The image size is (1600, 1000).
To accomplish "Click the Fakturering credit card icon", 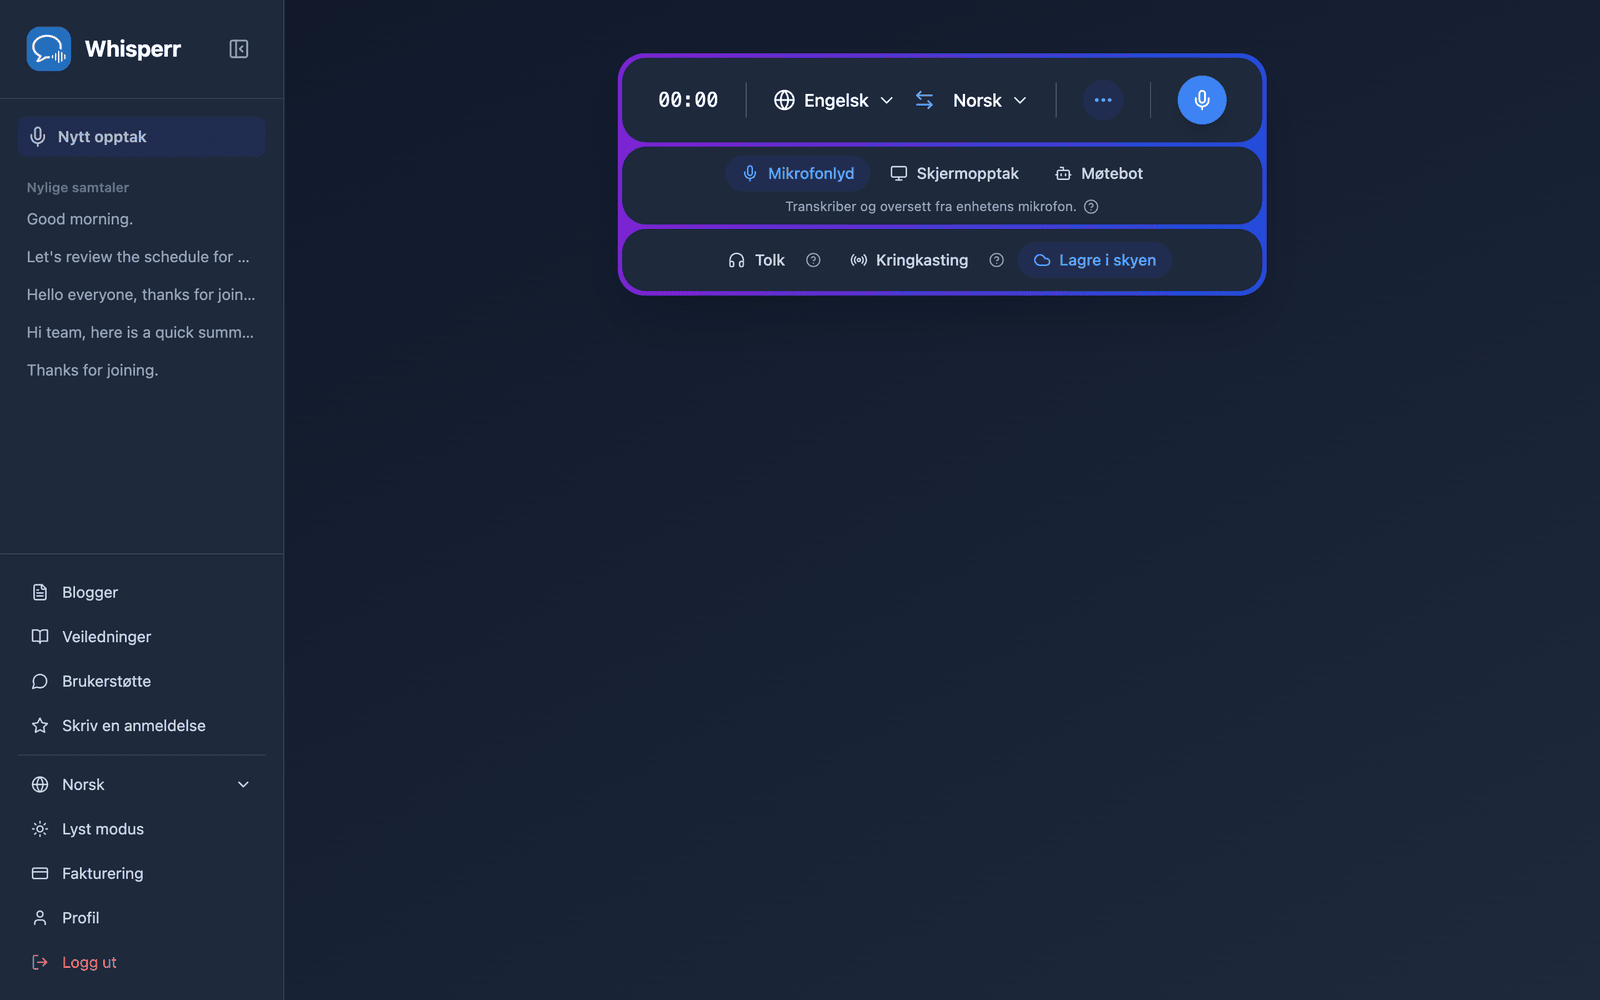I will tap(40, 873).
